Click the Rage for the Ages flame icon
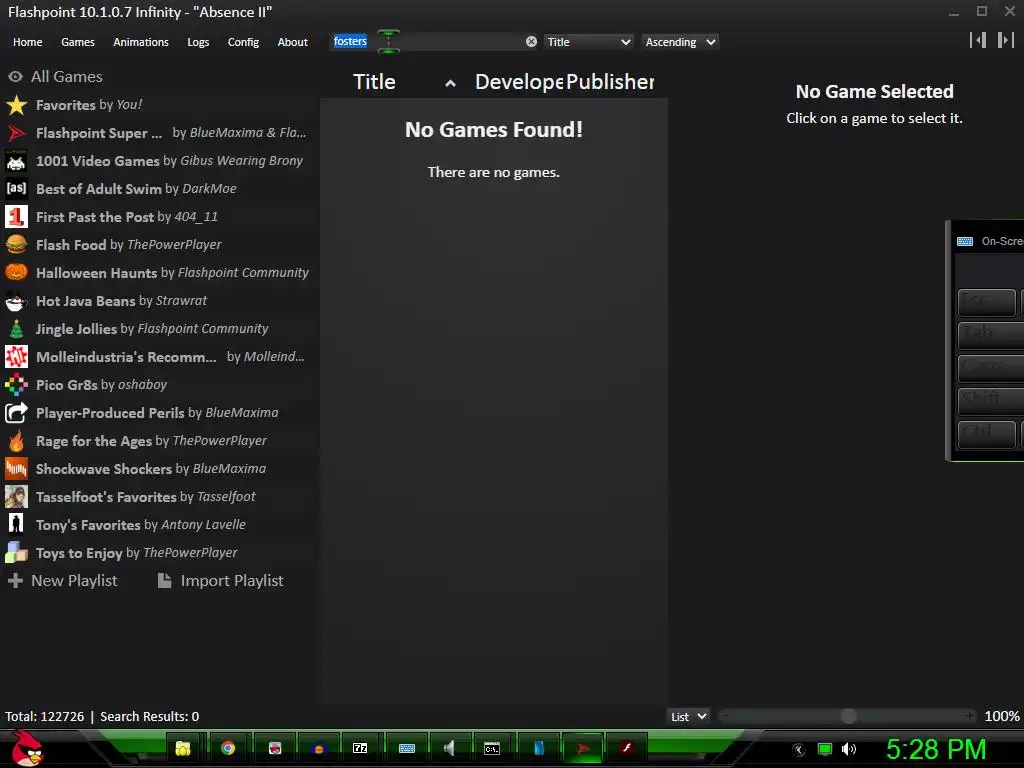Viewport: 1024px width, 768px height. 16,441
